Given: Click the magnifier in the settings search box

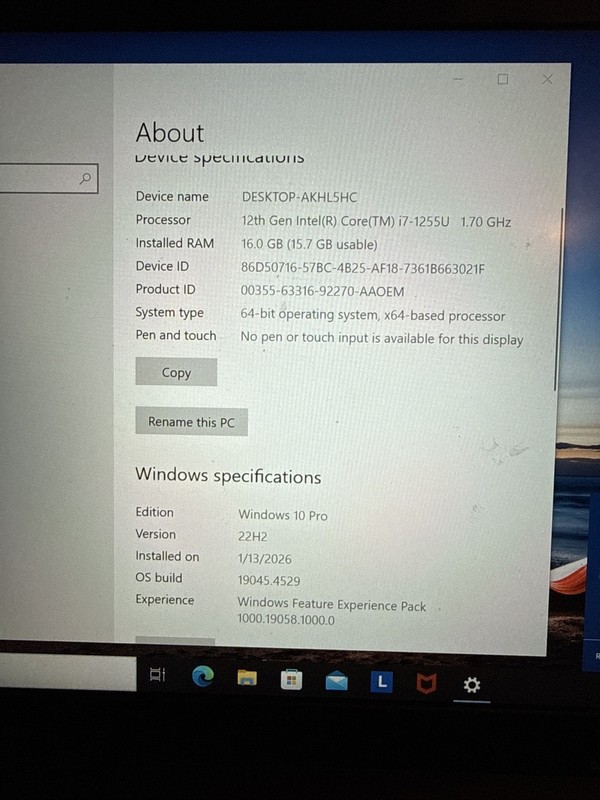Looking at the screenshot, I should pyautogui.click(x=86, y=178).
